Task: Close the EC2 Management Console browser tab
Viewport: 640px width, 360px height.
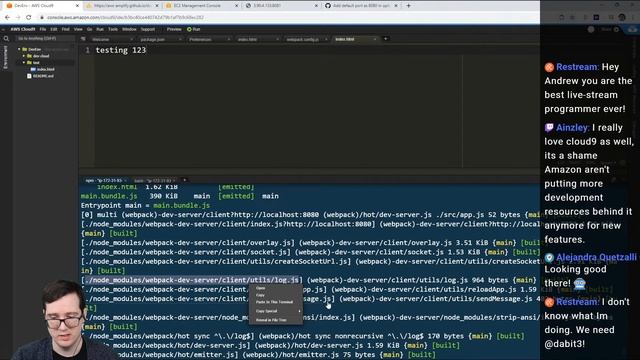Action: click(236, 6)
